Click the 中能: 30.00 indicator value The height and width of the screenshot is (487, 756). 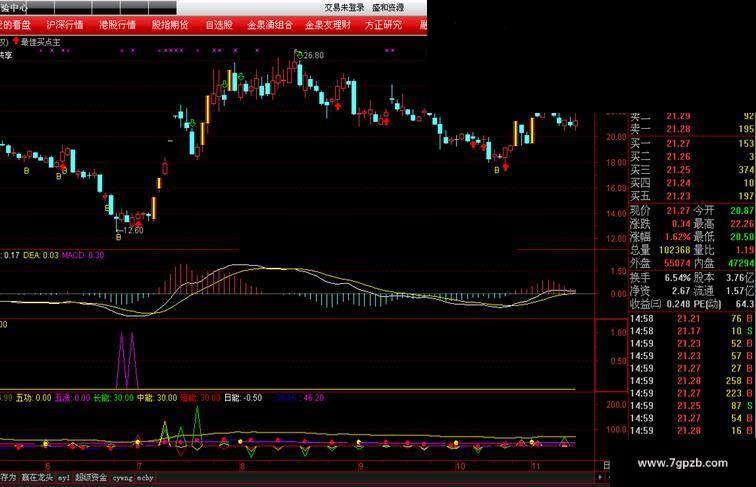157,398
